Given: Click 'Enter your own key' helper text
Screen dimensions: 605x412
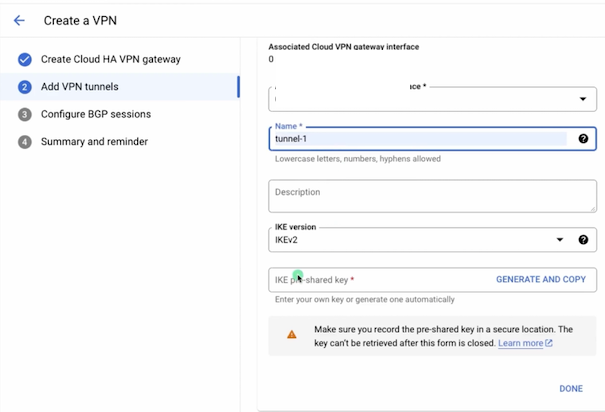Looking at the screenshot, I should [365, 299].
